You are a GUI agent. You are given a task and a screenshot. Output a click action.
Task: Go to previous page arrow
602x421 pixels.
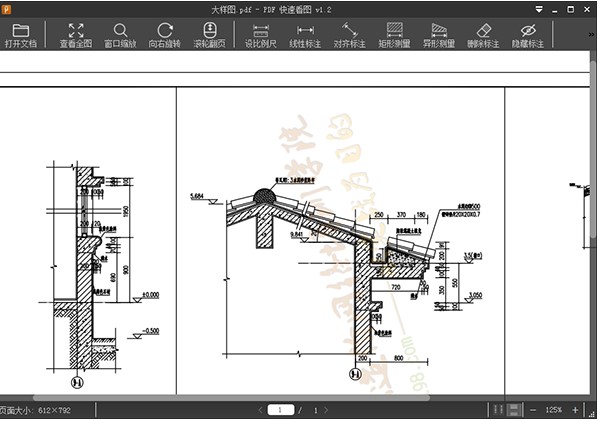click(x=260, y=410)
